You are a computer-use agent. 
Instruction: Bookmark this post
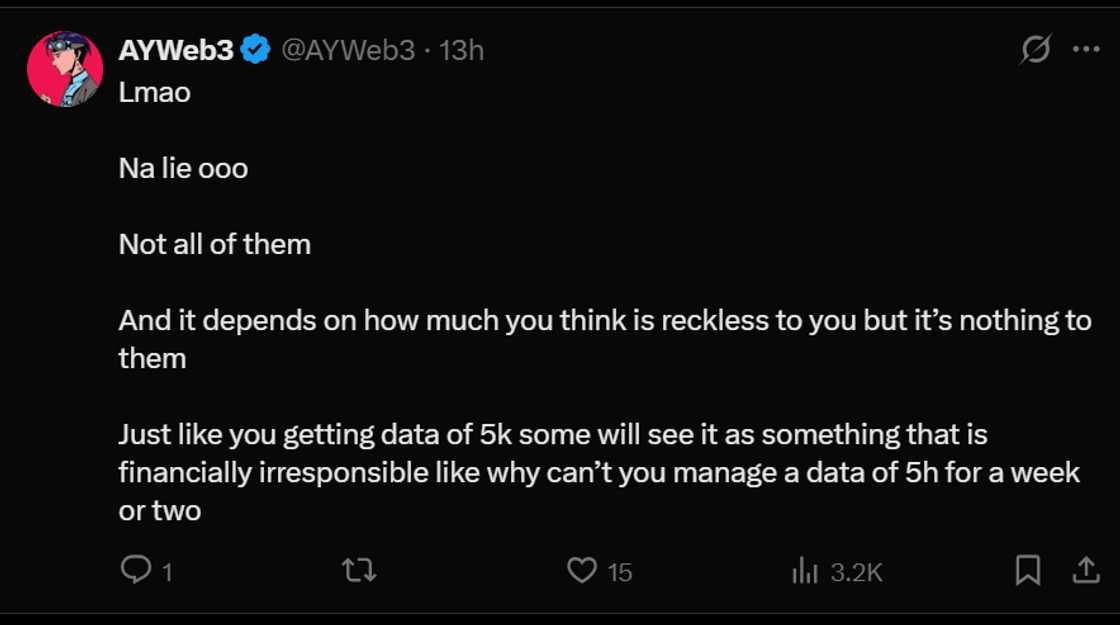coord(1027,570)
